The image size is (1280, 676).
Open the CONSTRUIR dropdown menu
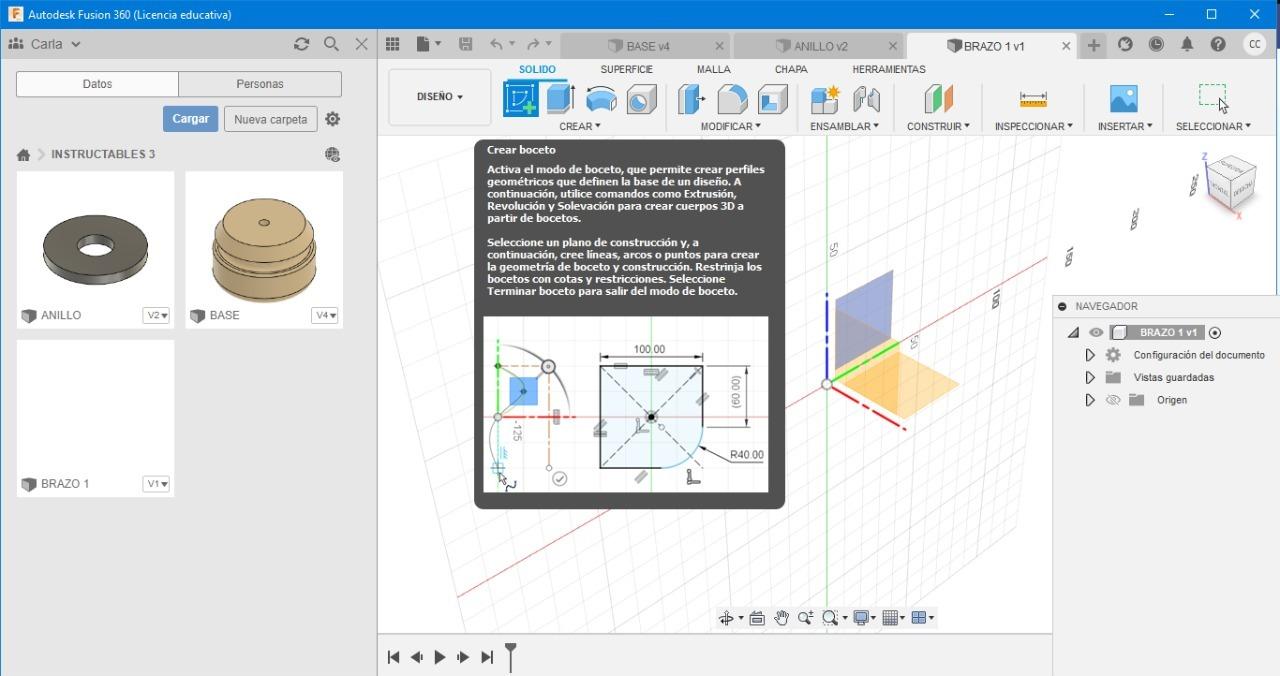[x=938, y=126]
